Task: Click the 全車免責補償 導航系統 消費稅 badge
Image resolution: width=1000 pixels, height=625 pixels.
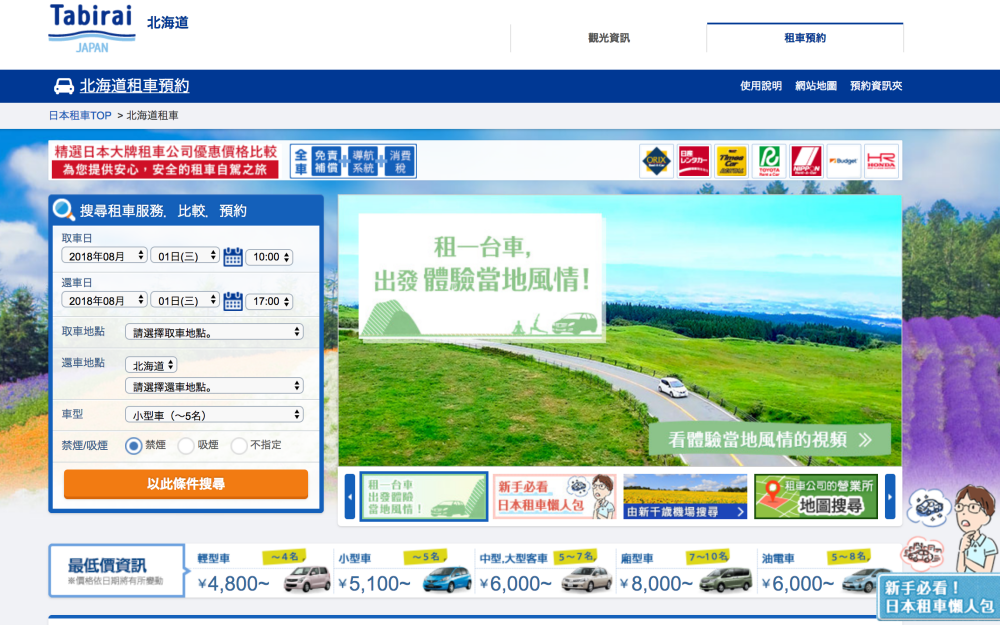Action: click(353, 161)
